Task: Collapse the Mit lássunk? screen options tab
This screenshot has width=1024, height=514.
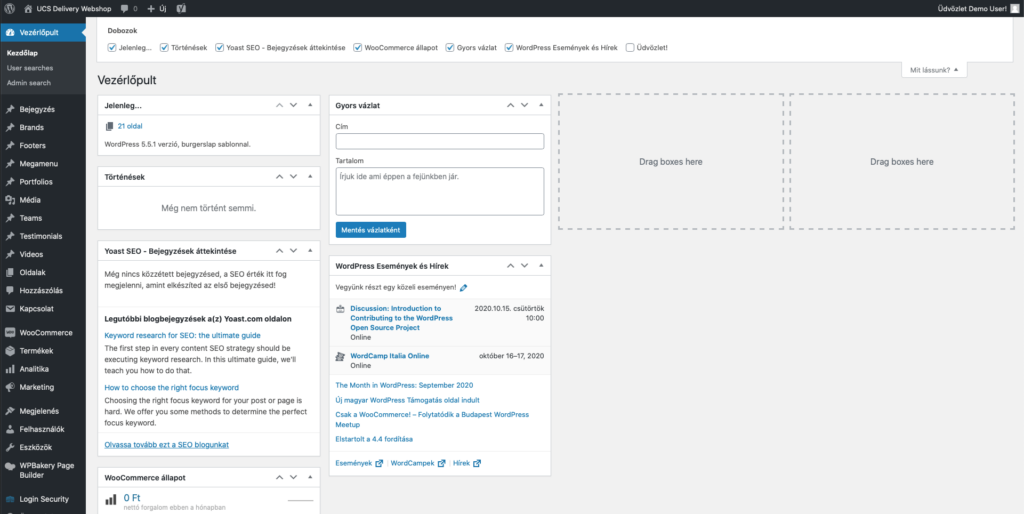Action: tap(934, 70)
